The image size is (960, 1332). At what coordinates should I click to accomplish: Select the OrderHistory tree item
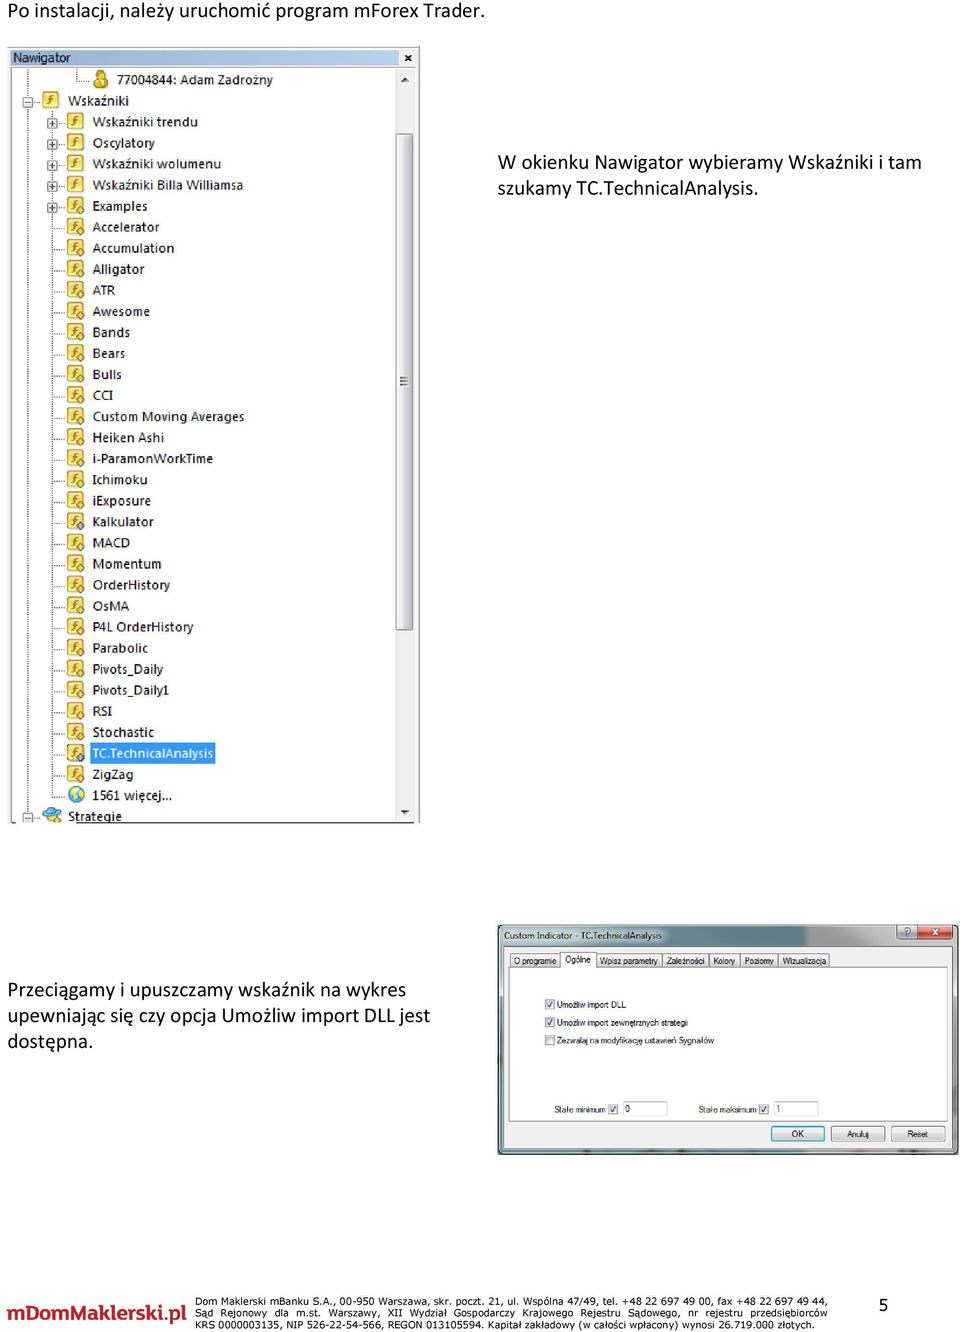(131, 584)
